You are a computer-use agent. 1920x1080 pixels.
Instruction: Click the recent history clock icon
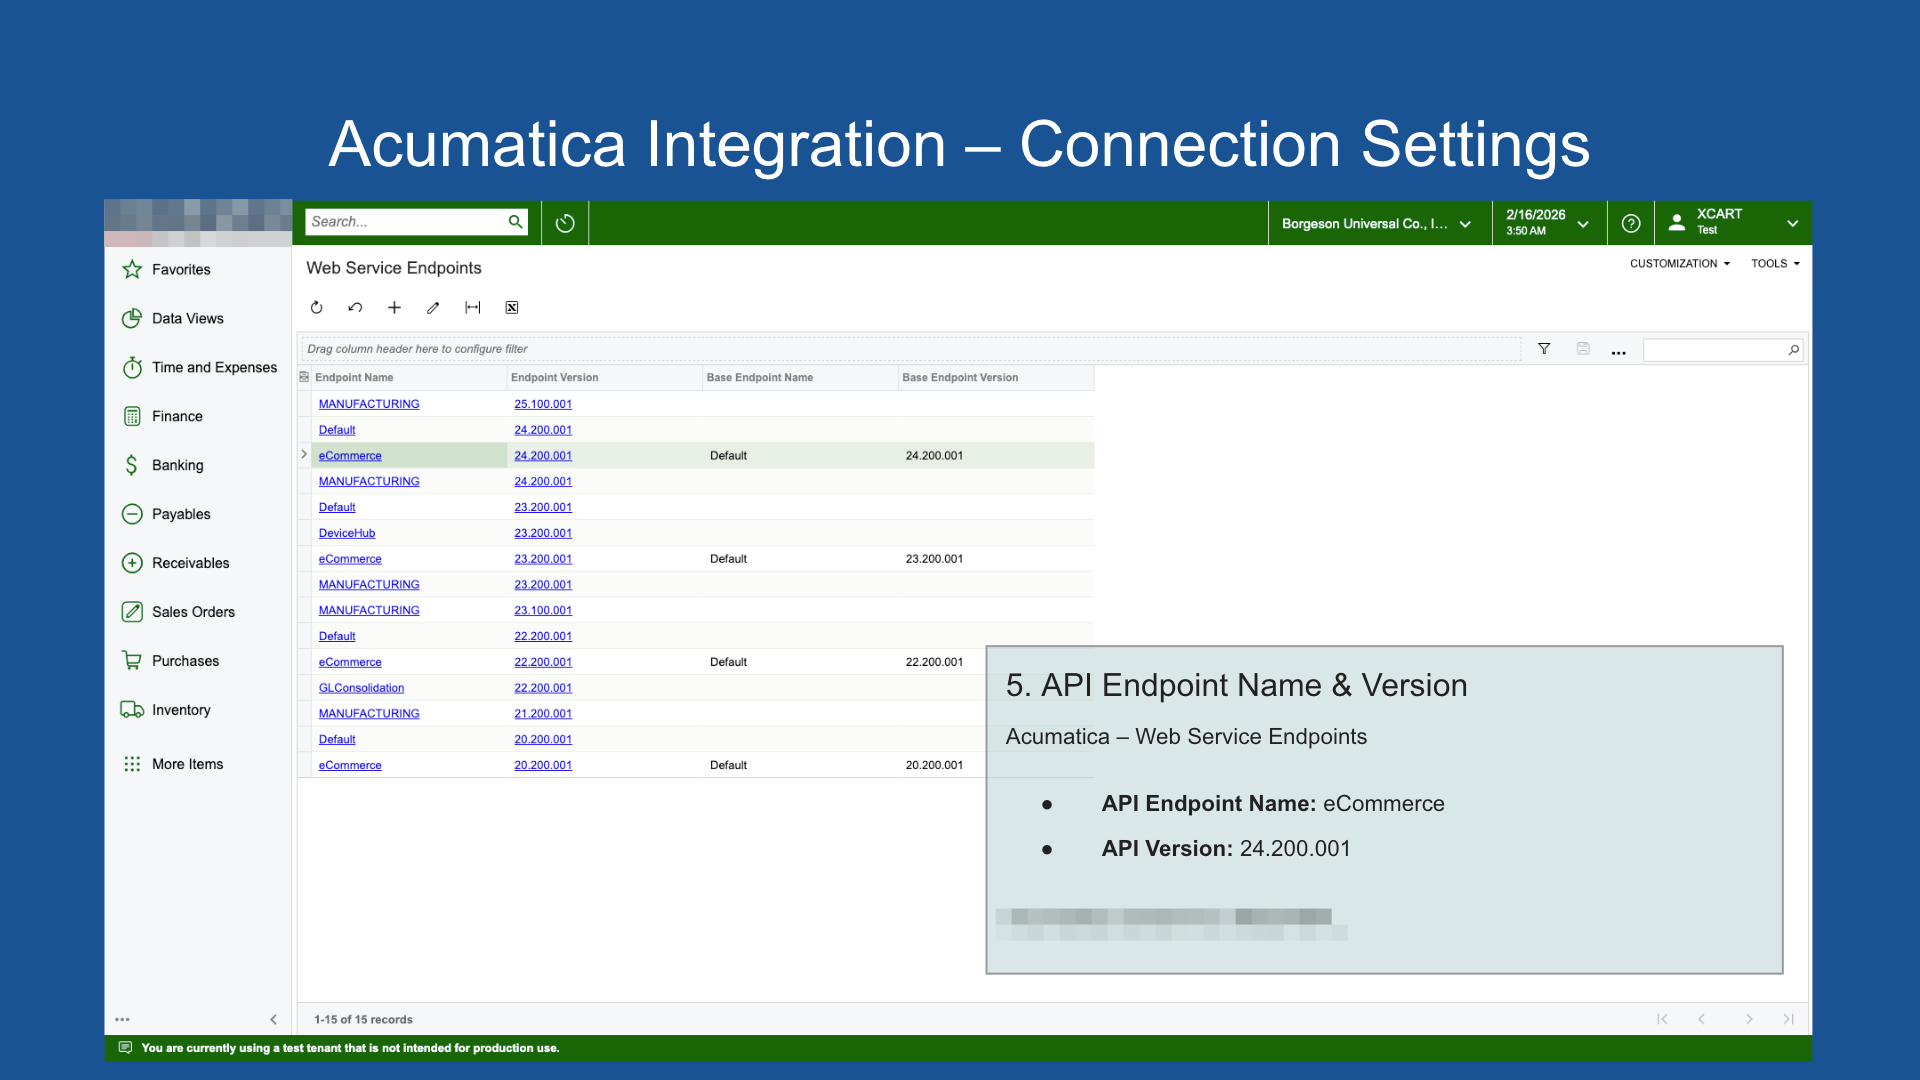pyautogui.click(x=565, y=223)
